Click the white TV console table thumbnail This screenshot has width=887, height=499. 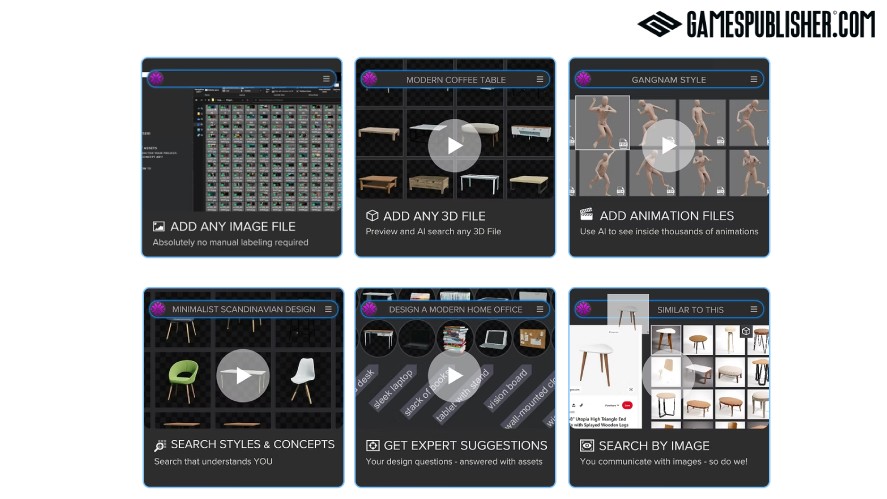pyautogui.click(x=530, y=134)
